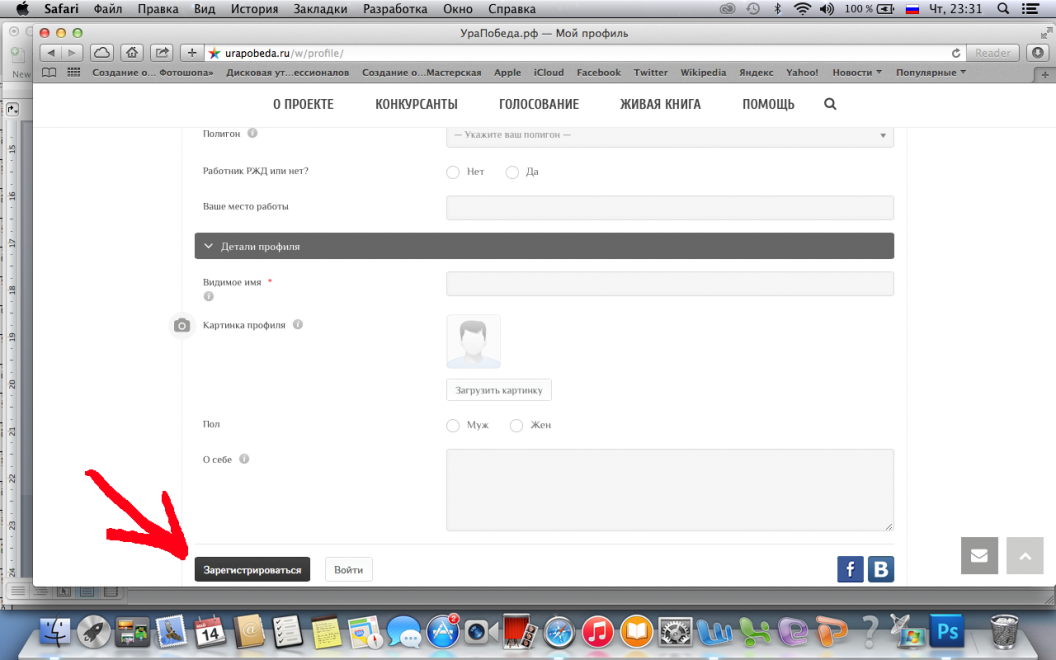Viewport: 1056px width, 660px height.
Task: Click the info icon under Видимое имя
Action: click(x=209, y=296)
